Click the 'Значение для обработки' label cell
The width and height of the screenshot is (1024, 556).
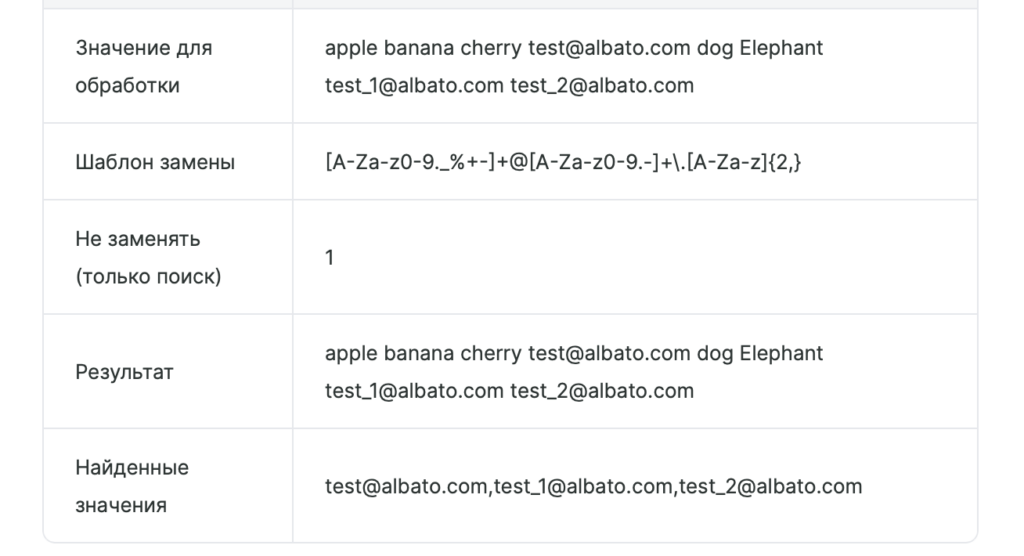coord(168,66)
